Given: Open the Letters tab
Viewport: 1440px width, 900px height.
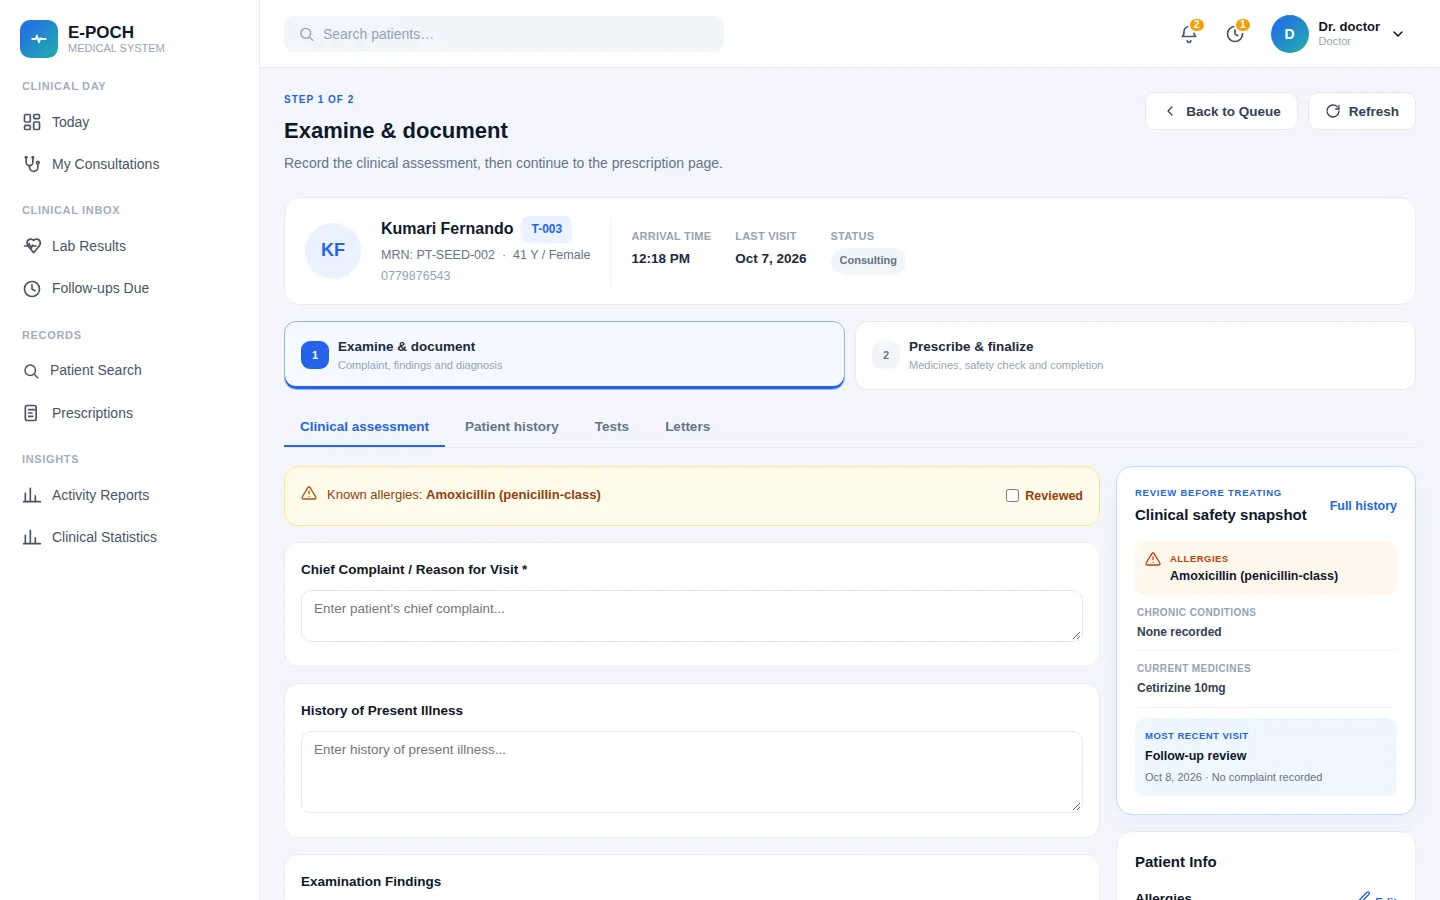Looking at the screenshot, I should 688,426.
